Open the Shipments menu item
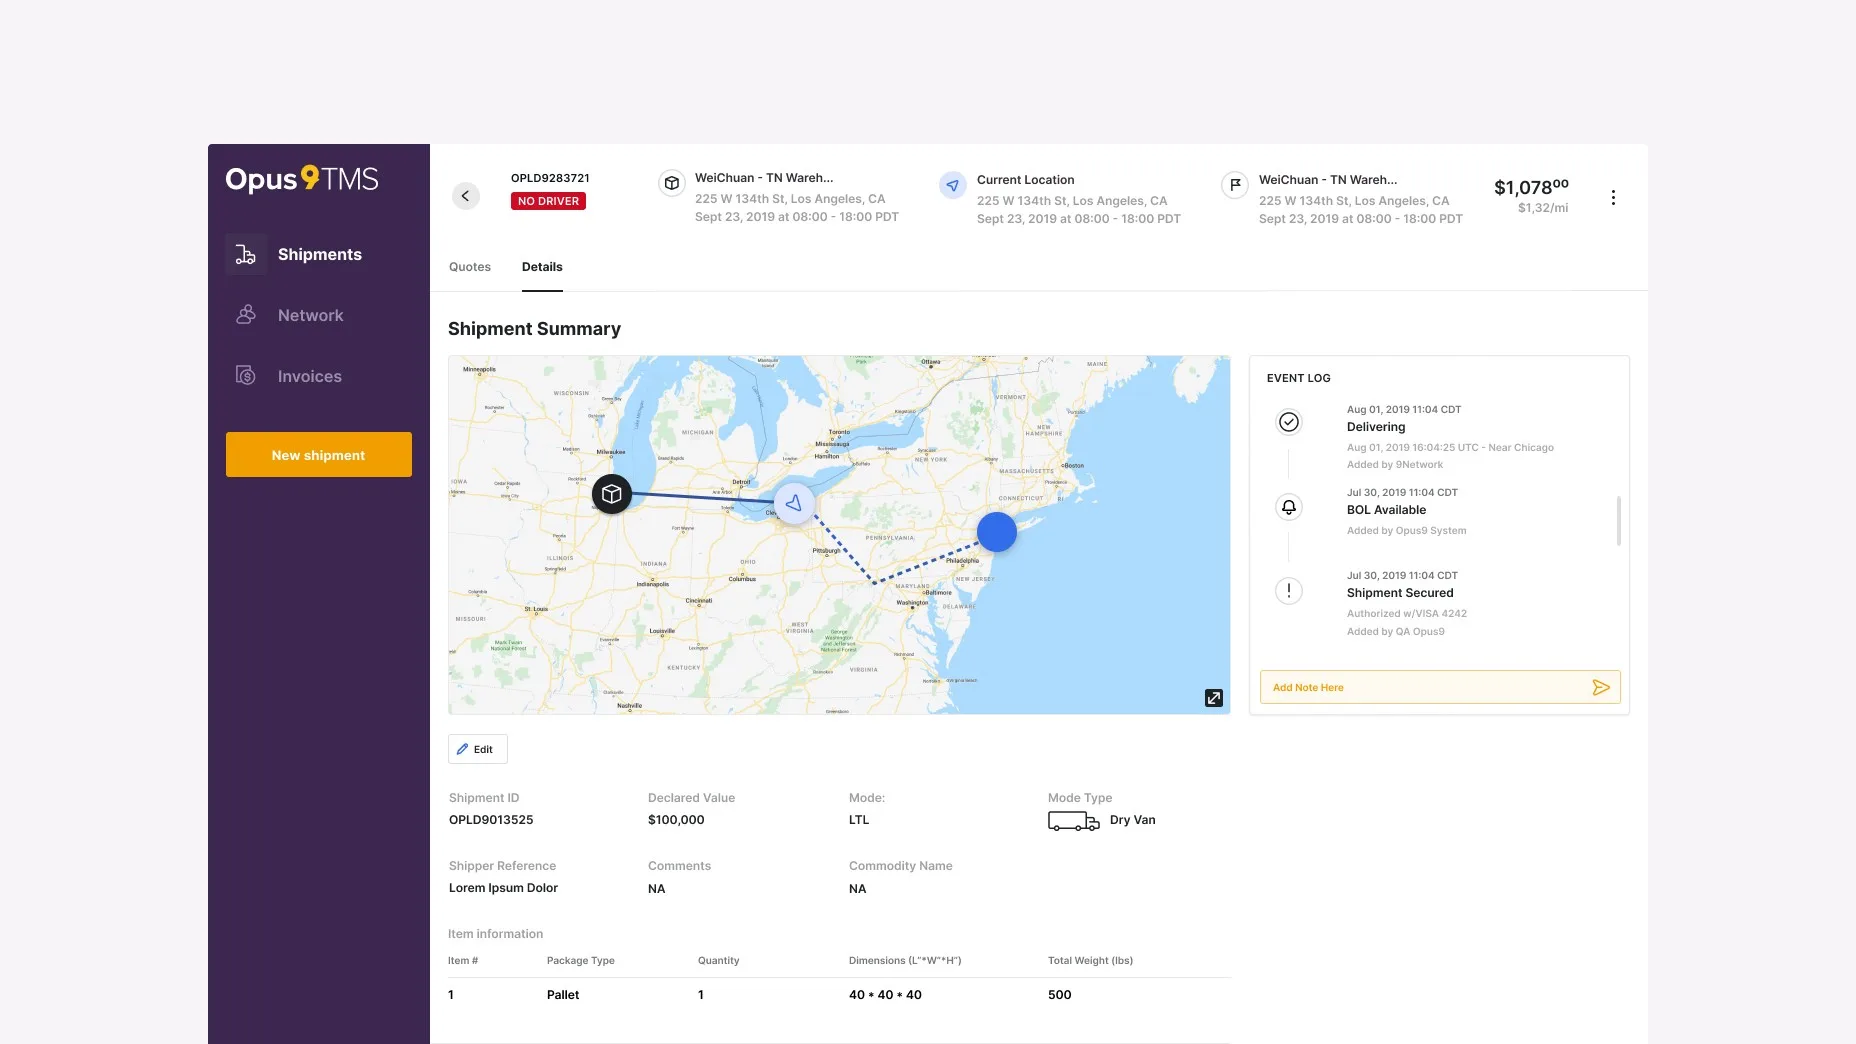This screenshot has height=1044, width=1856. coord(319,254)
